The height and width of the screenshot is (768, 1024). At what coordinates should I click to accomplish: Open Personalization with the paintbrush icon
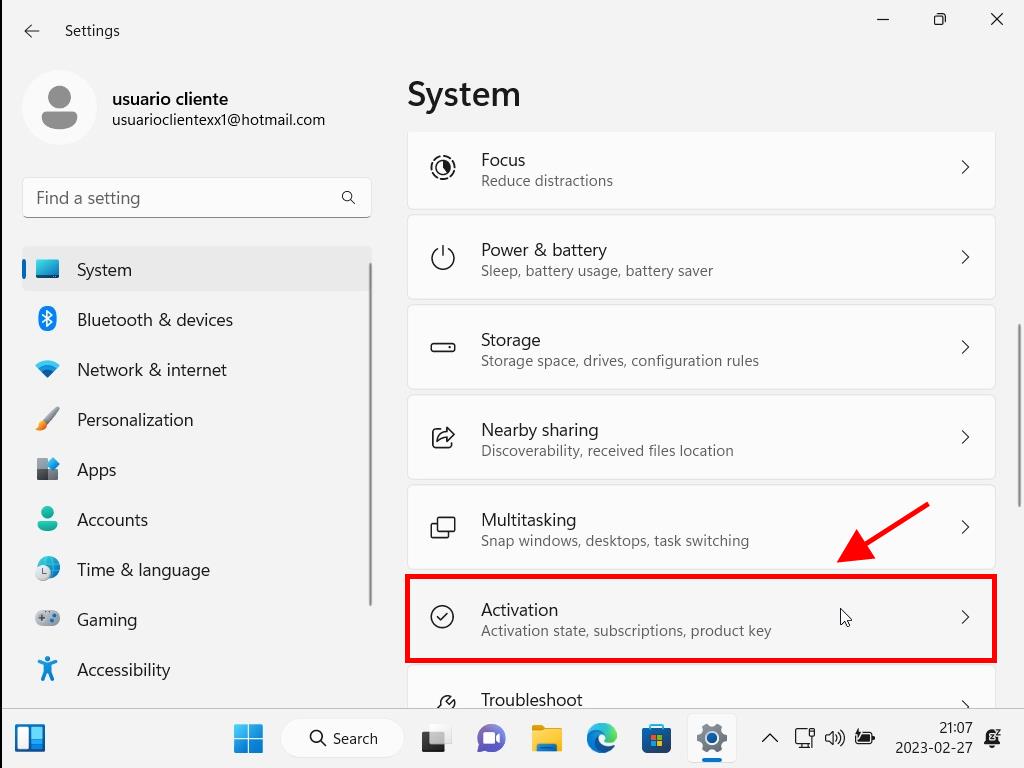(47, 420)
